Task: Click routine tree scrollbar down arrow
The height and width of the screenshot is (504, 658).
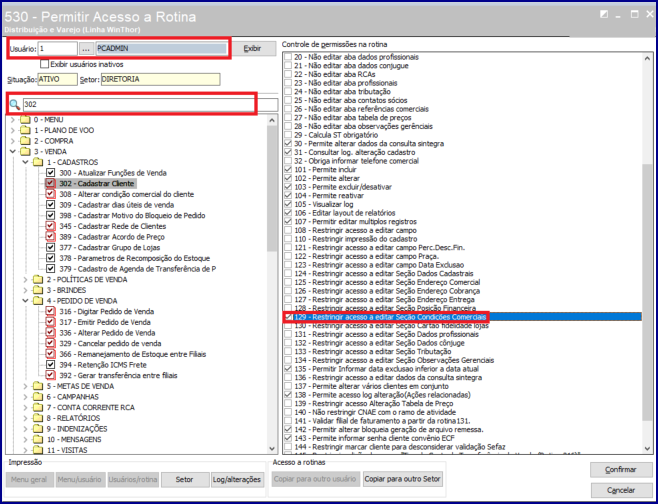Action: (272, 449)
